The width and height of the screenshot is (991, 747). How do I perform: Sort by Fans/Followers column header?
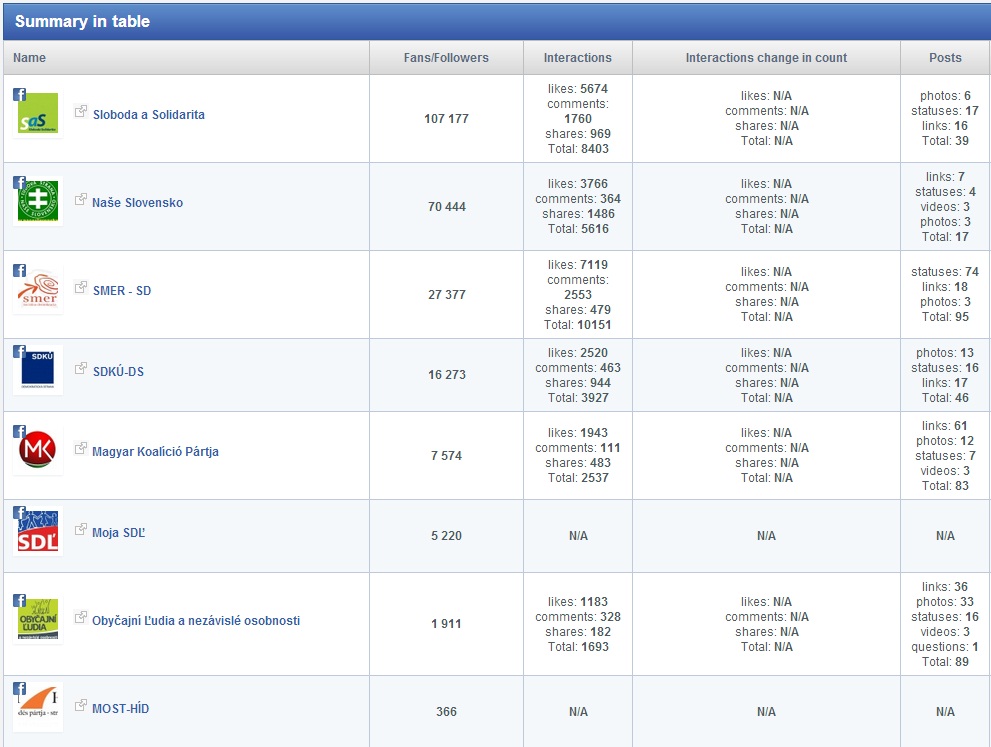pos(446,58)
